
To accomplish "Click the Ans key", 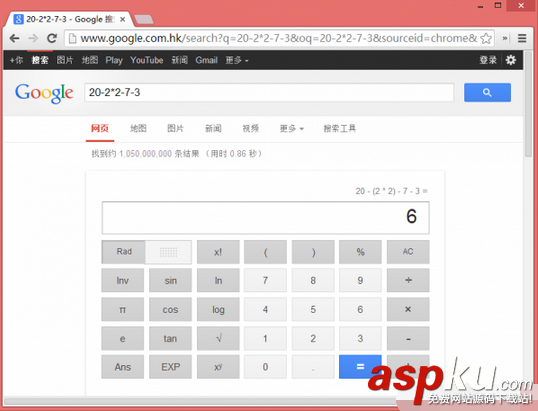I will pyautogui.click(x=122, y=367).
